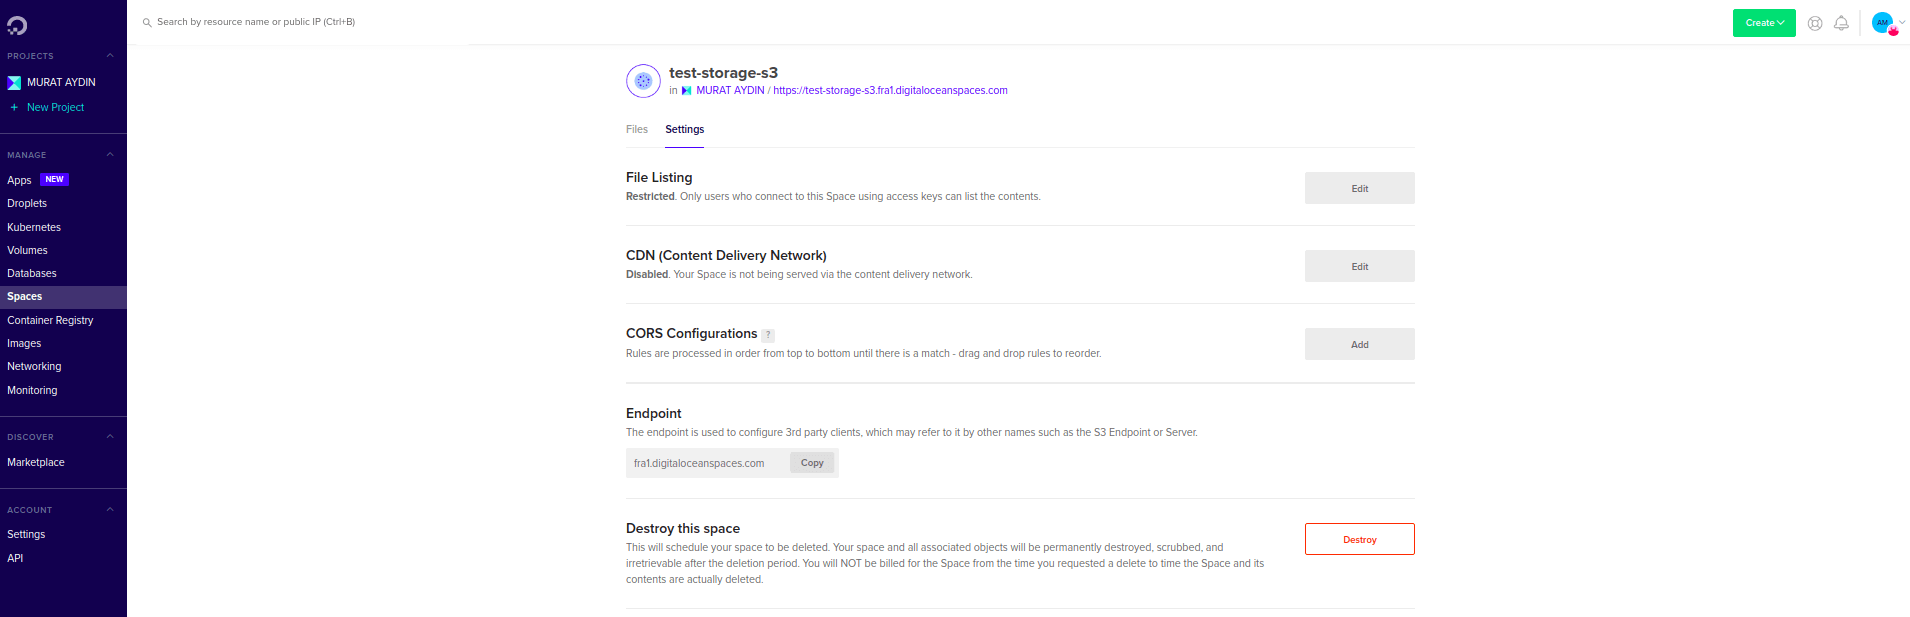
Task: Open the notifications bell
Action: click(x=1841, y=23)
